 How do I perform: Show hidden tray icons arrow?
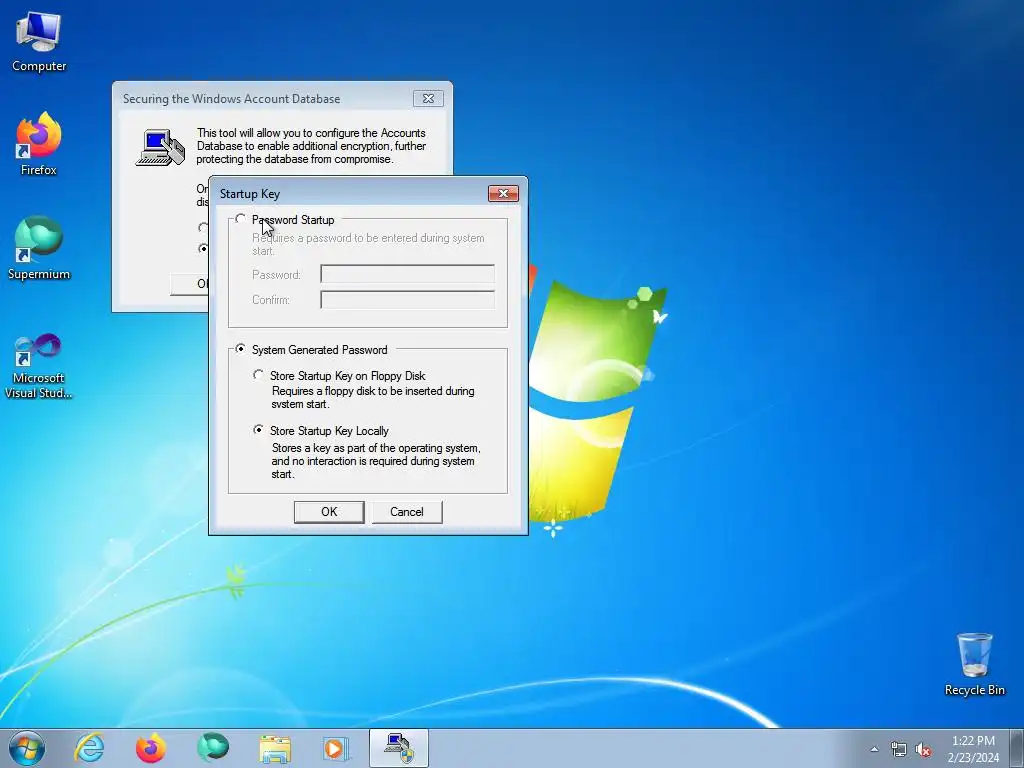874,750
